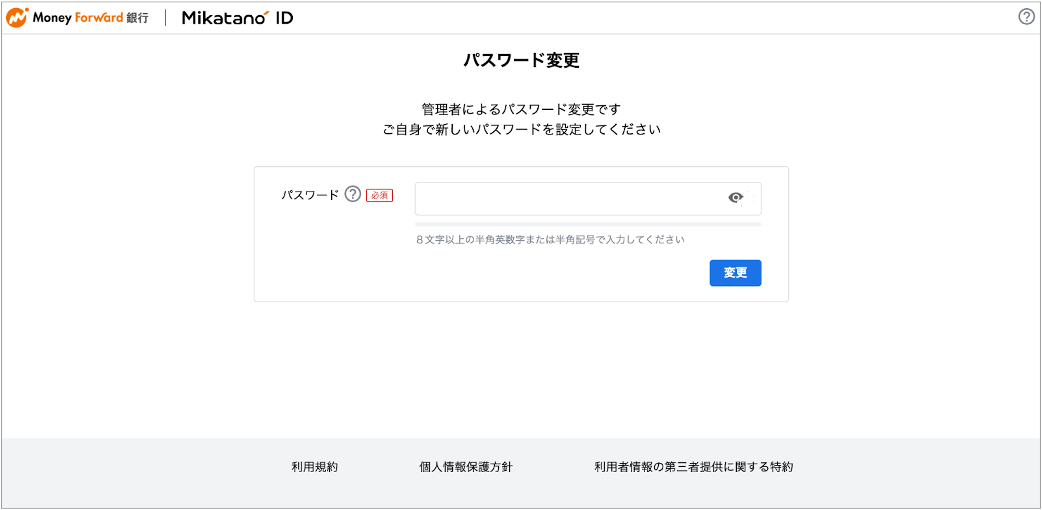Image resolution: width=1042 pixels, height=510 pixels.
Task: Open the help icon in top-right corner
Action: point(1026,17)
